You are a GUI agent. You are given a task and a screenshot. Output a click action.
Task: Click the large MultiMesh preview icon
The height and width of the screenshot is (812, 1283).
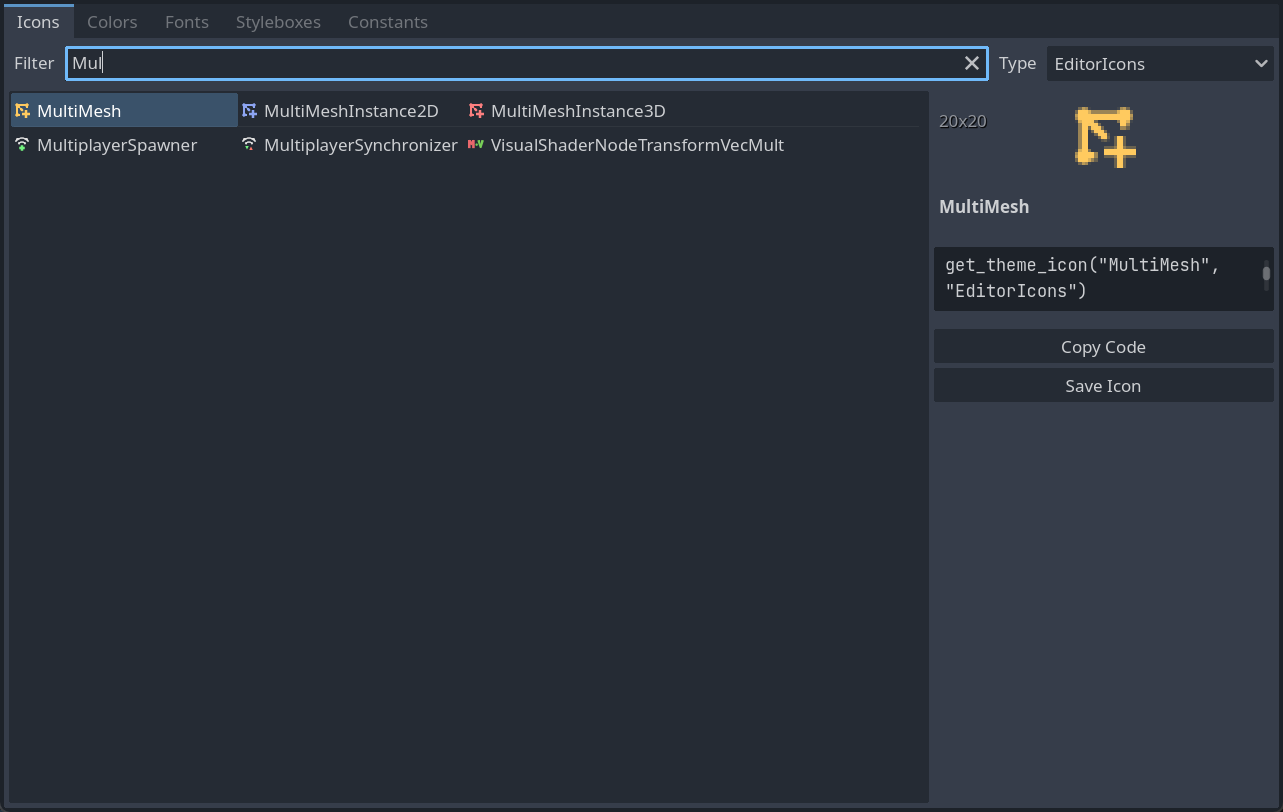1105,137
